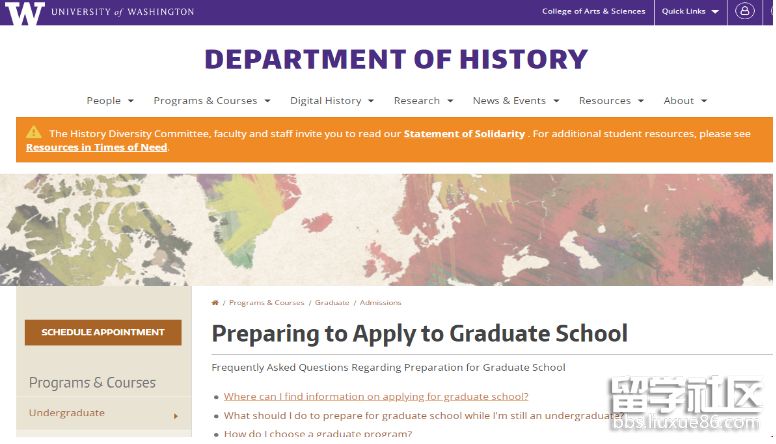Expand the Programs & Courses menu arrow

(267, 101)
